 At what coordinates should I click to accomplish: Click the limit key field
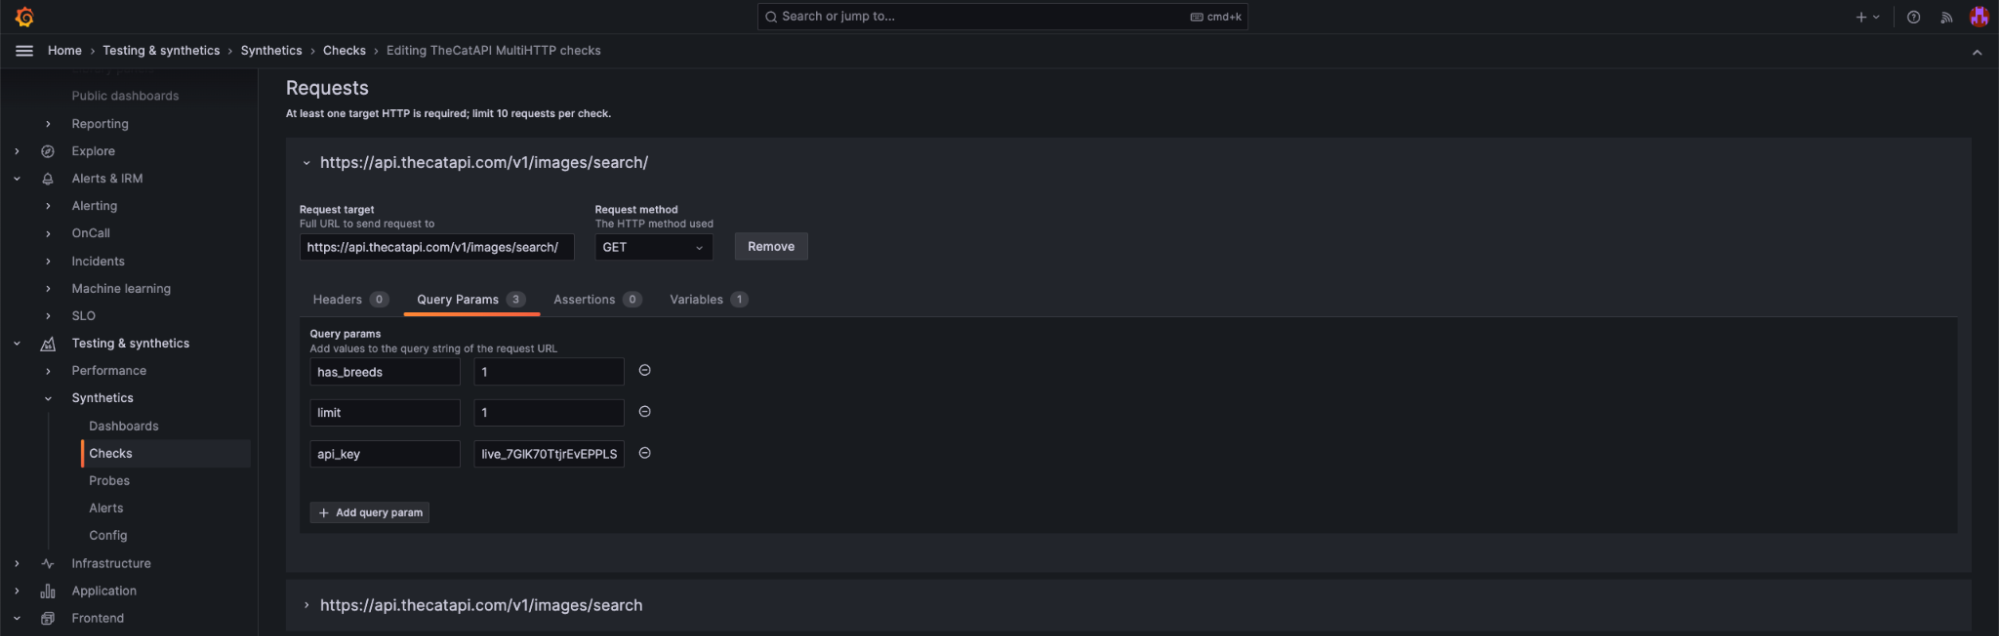tap(385, 413)
